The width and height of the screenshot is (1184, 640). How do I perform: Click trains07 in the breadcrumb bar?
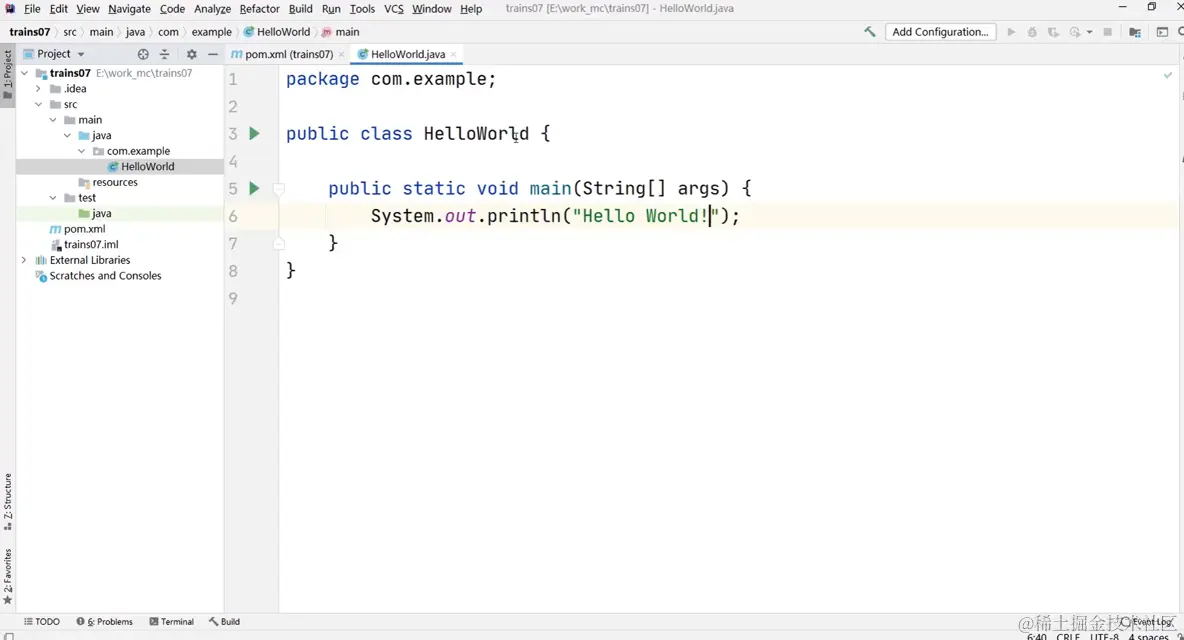tap(30, 32)
